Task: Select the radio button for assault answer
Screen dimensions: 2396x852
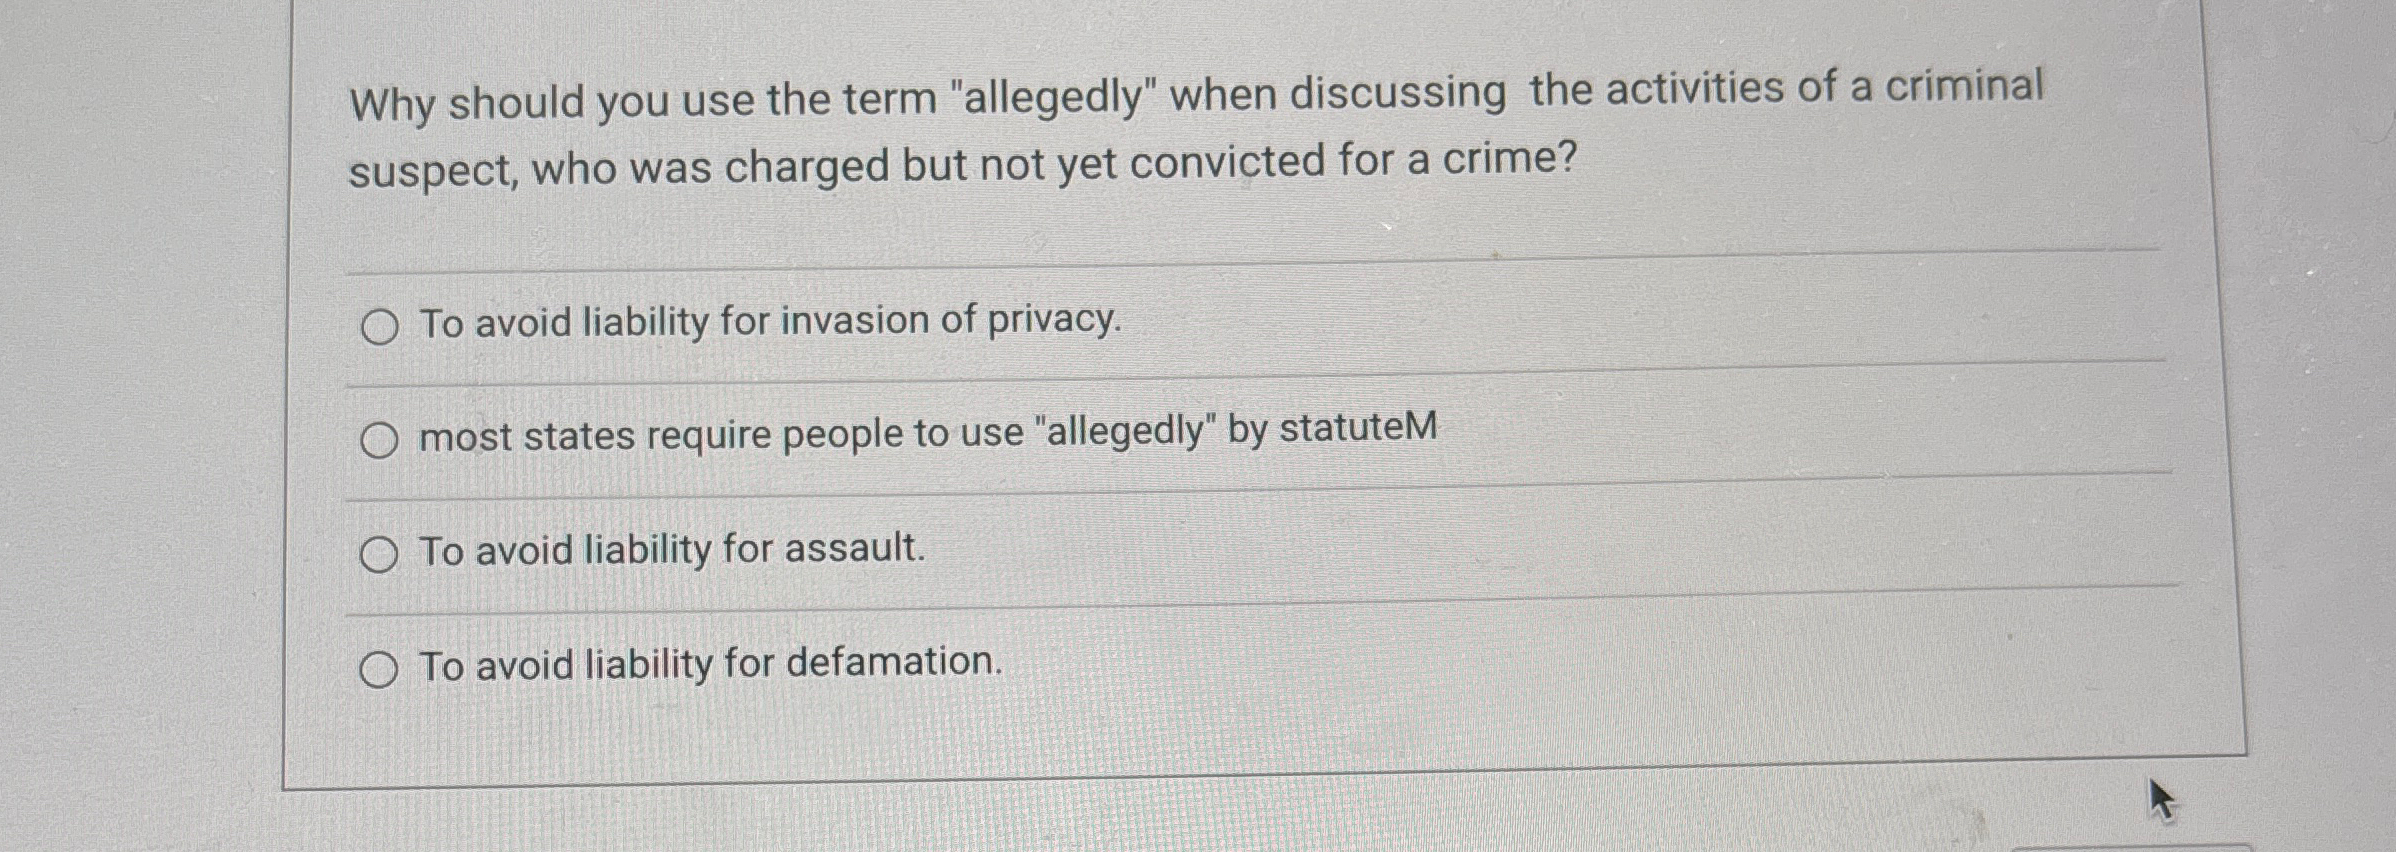Action: pos(381,553)
